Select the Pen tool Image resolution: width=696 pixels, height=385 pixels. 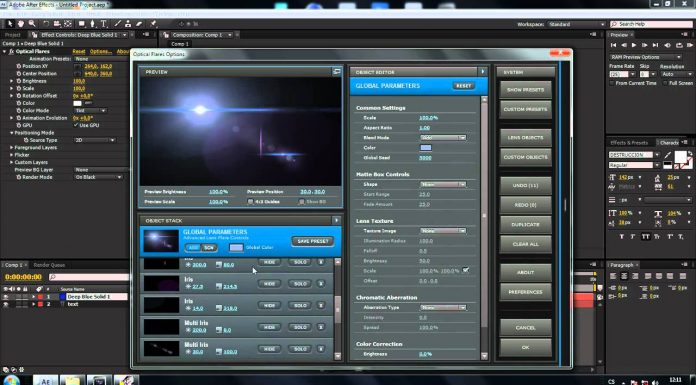click(93, 24)
